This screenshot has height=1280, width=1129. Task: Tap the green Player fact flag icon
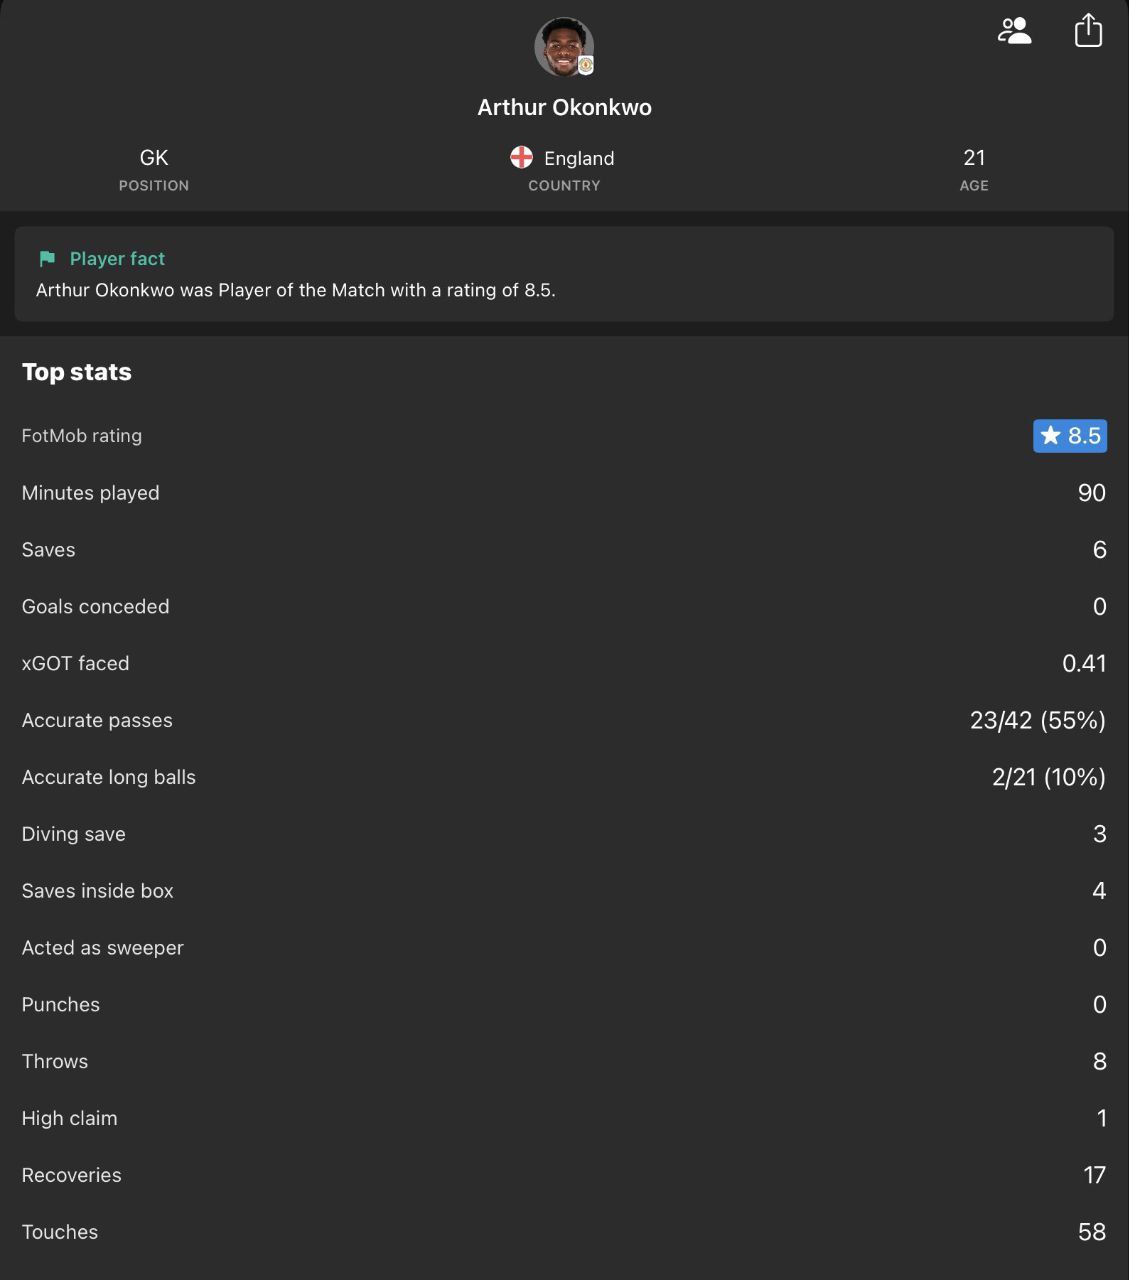point(47,259)
